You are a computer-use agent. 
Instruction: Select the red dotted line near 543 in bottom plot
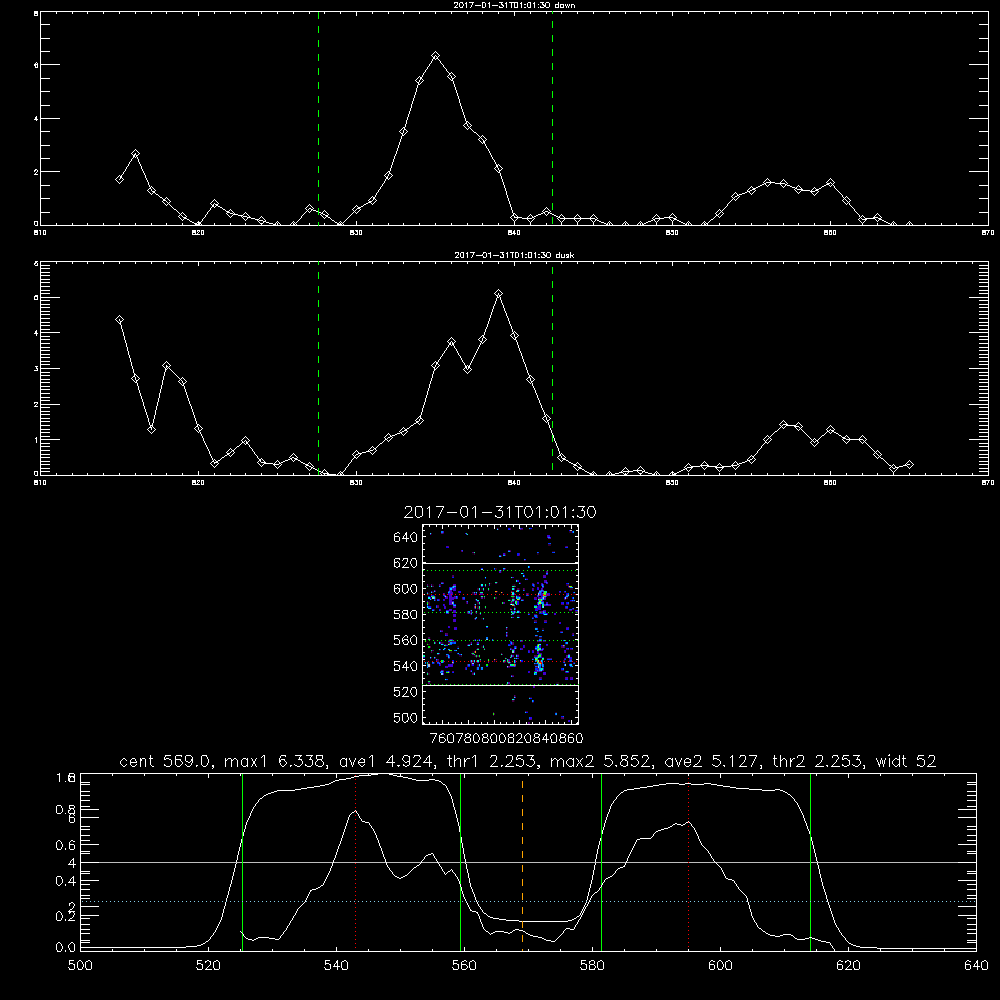click(x=355, y=862)
